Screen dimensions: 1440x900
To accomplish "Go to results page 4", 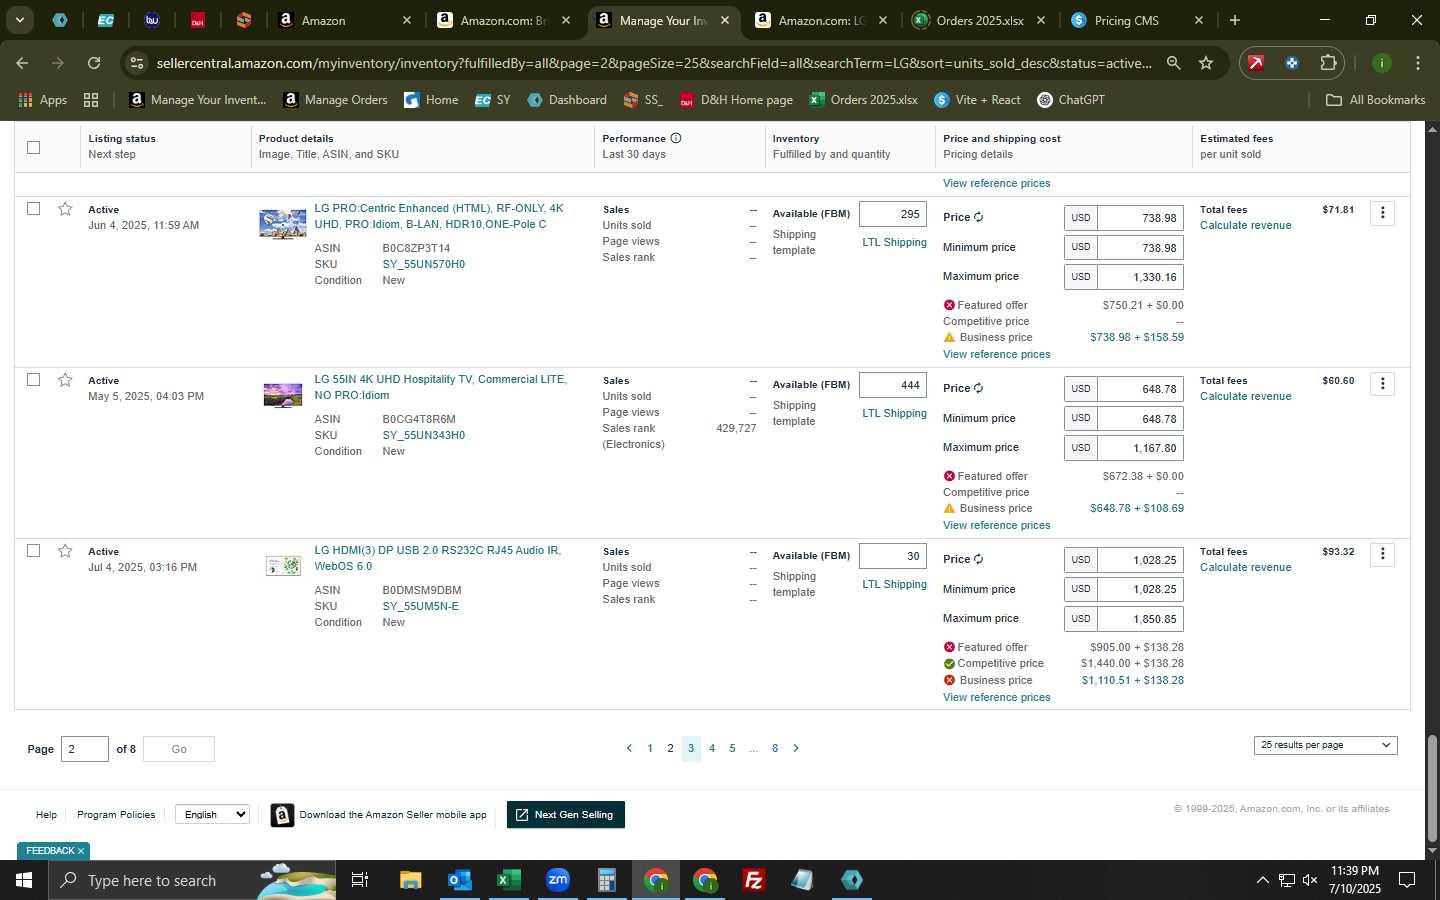I will [x=711, y=748].
